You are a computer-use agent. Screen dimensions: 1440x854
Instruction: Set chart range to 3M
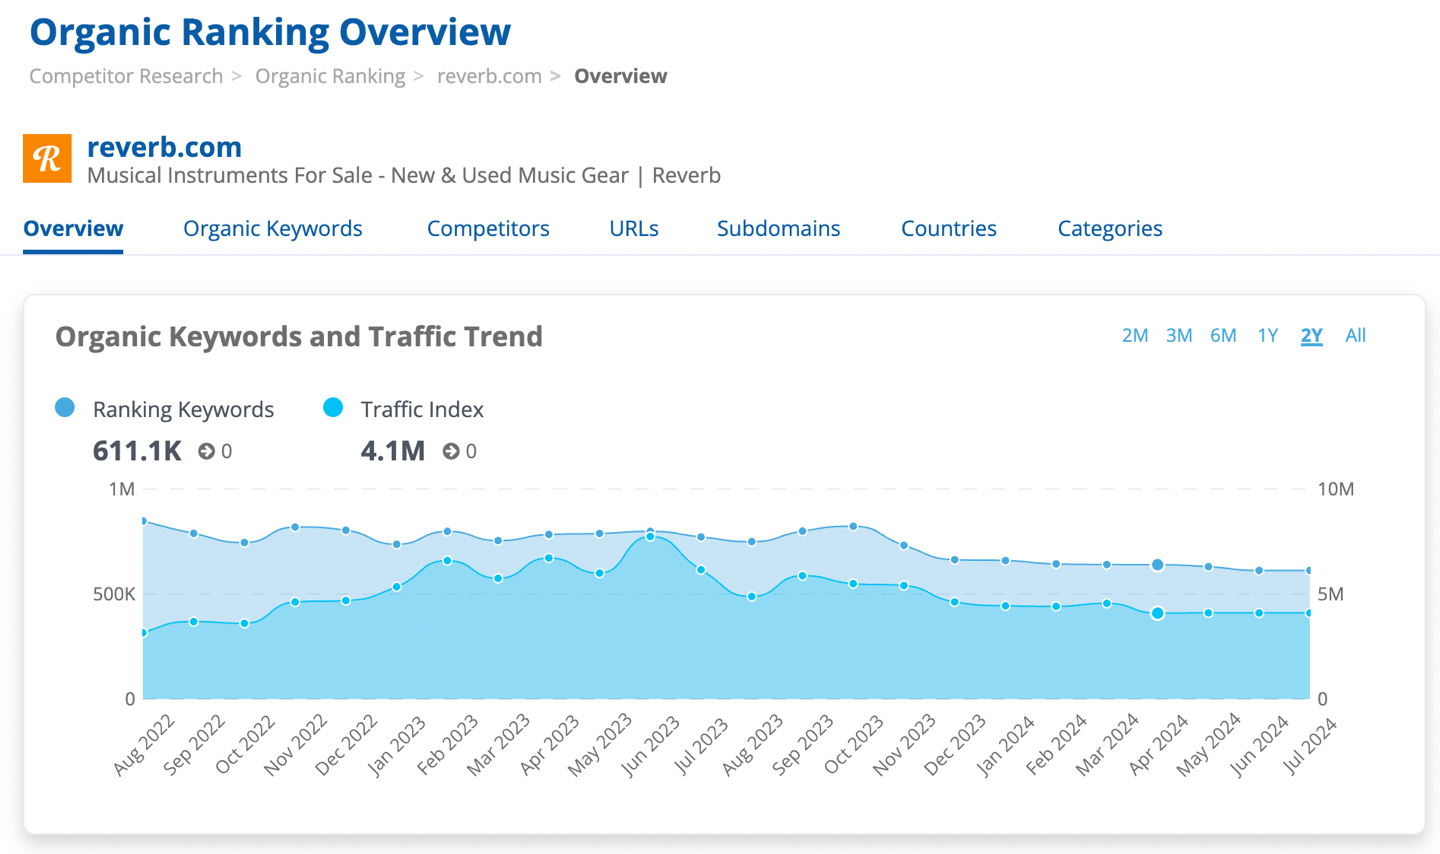pos(1179,335)
